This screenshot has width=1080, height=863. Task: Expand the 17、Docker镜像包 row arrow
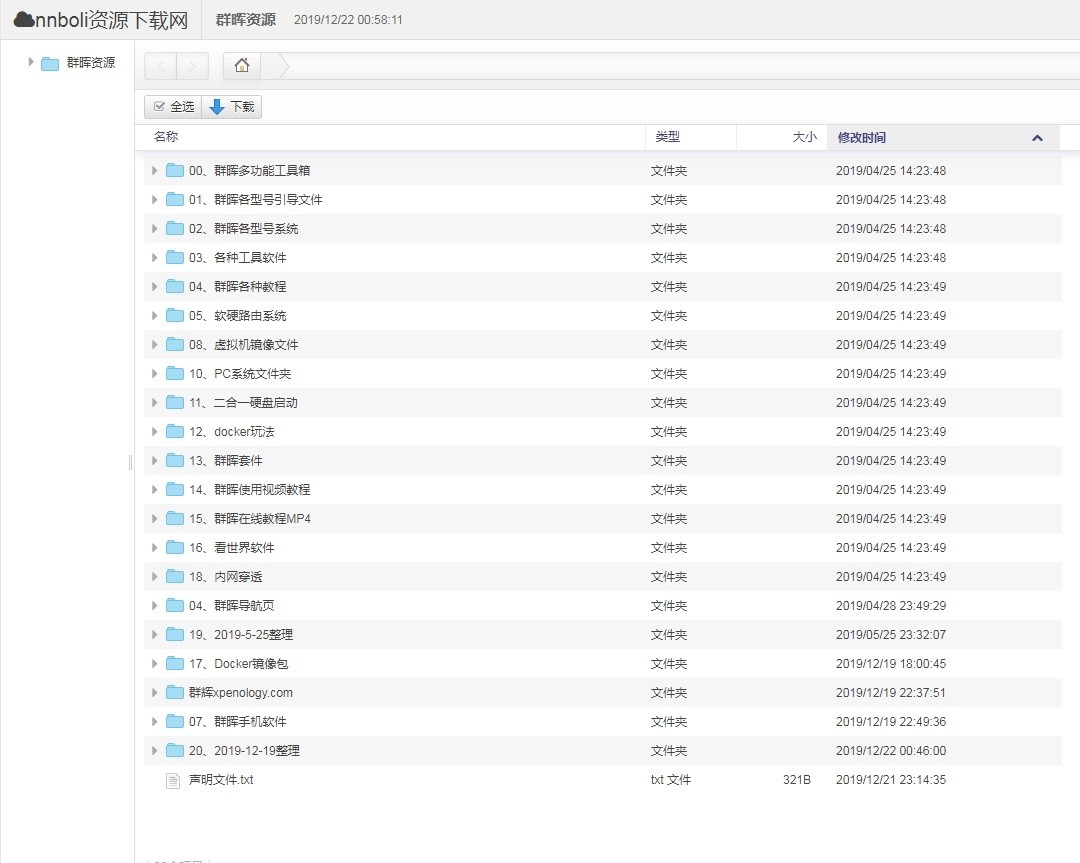[154, 663]
